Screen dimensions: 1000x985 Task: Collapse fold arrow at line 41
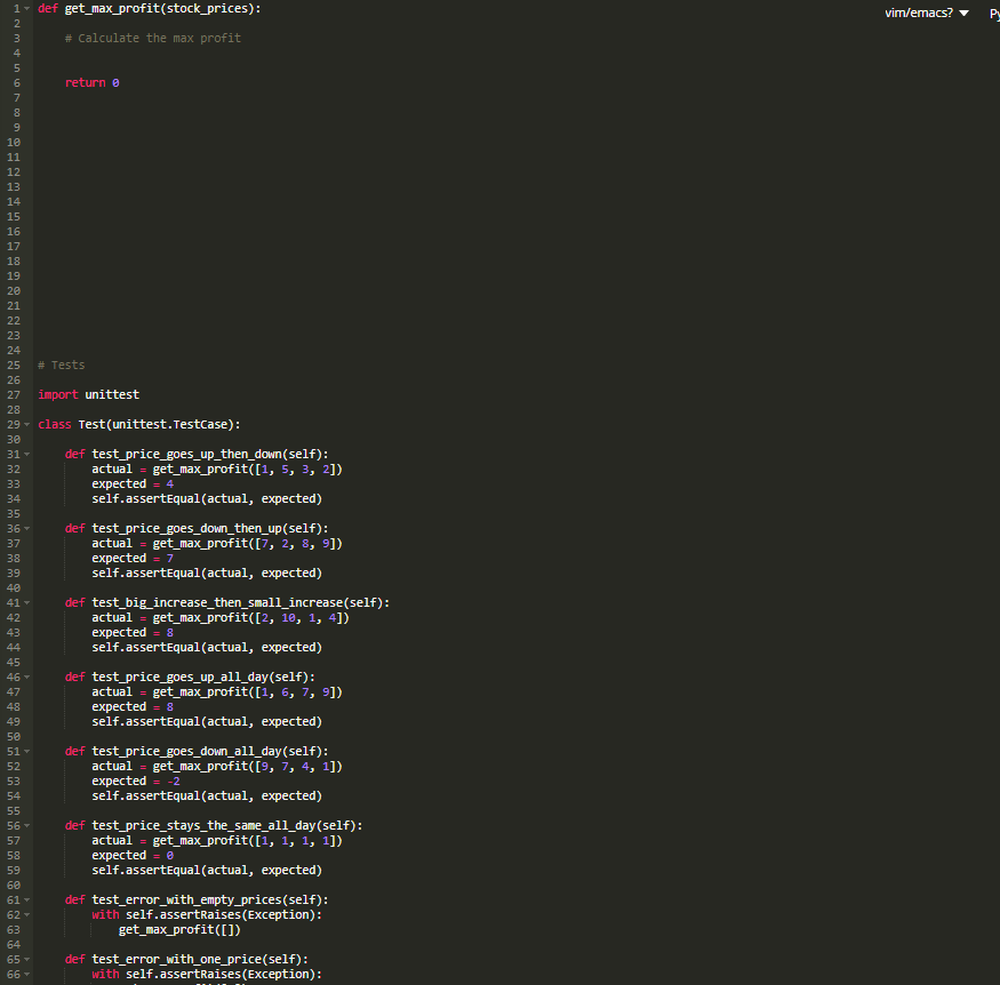(27, 603)
